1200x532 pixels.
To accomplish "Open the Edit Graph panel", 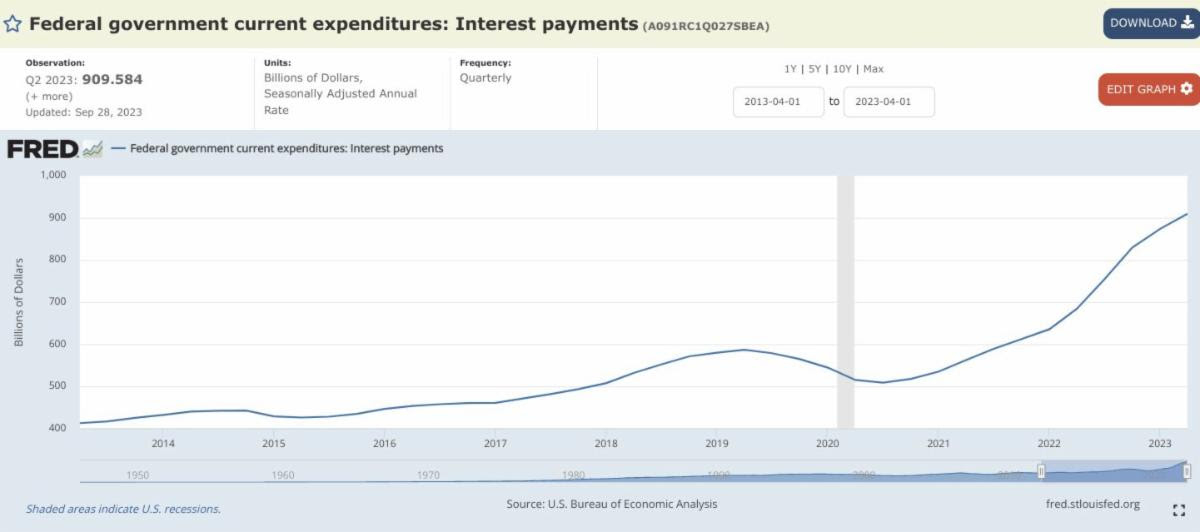I will click(x=1148, y=89).
